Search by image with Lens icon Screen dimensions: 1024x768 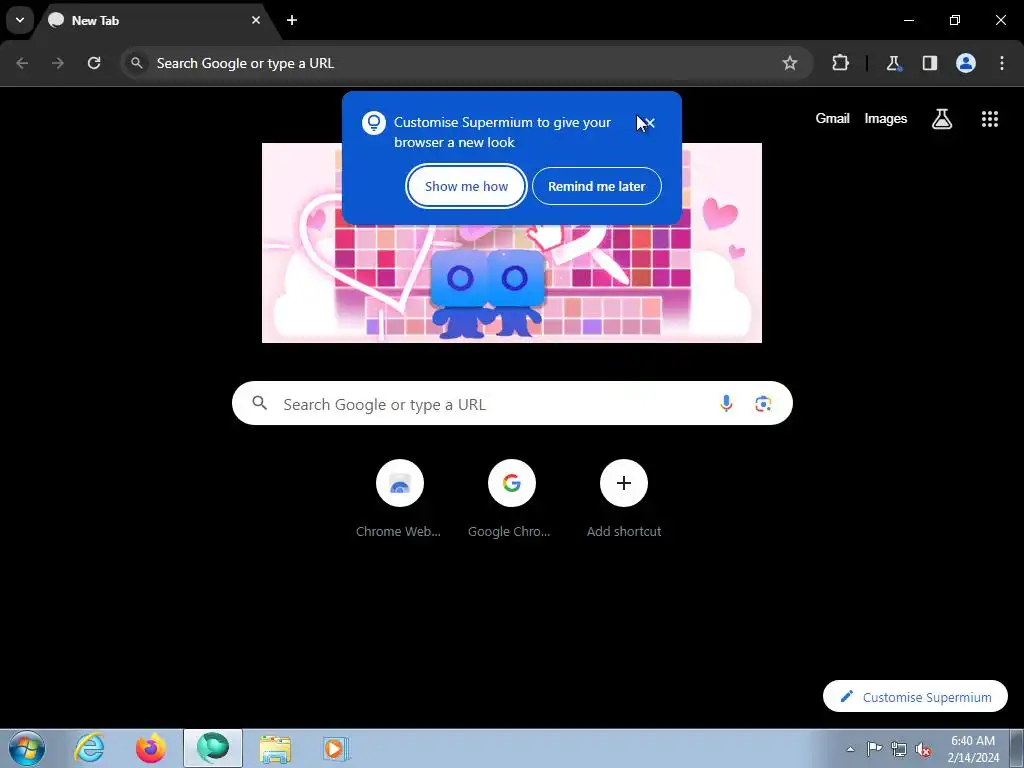[x=763, y=404]
